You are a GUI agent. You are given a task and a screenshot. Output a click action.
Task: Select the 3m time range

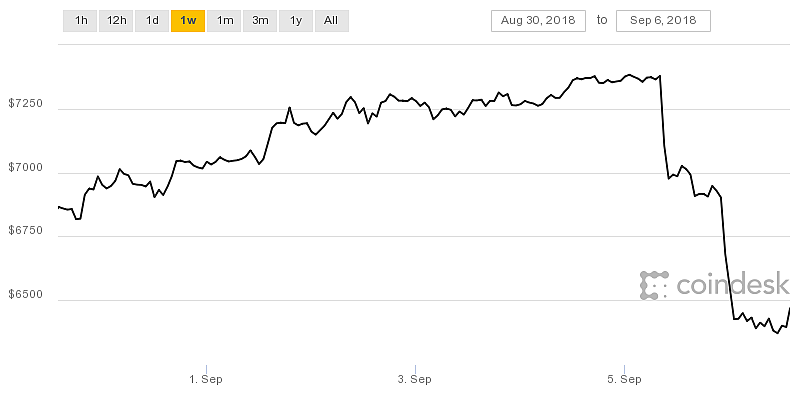[x=260, y=20]
